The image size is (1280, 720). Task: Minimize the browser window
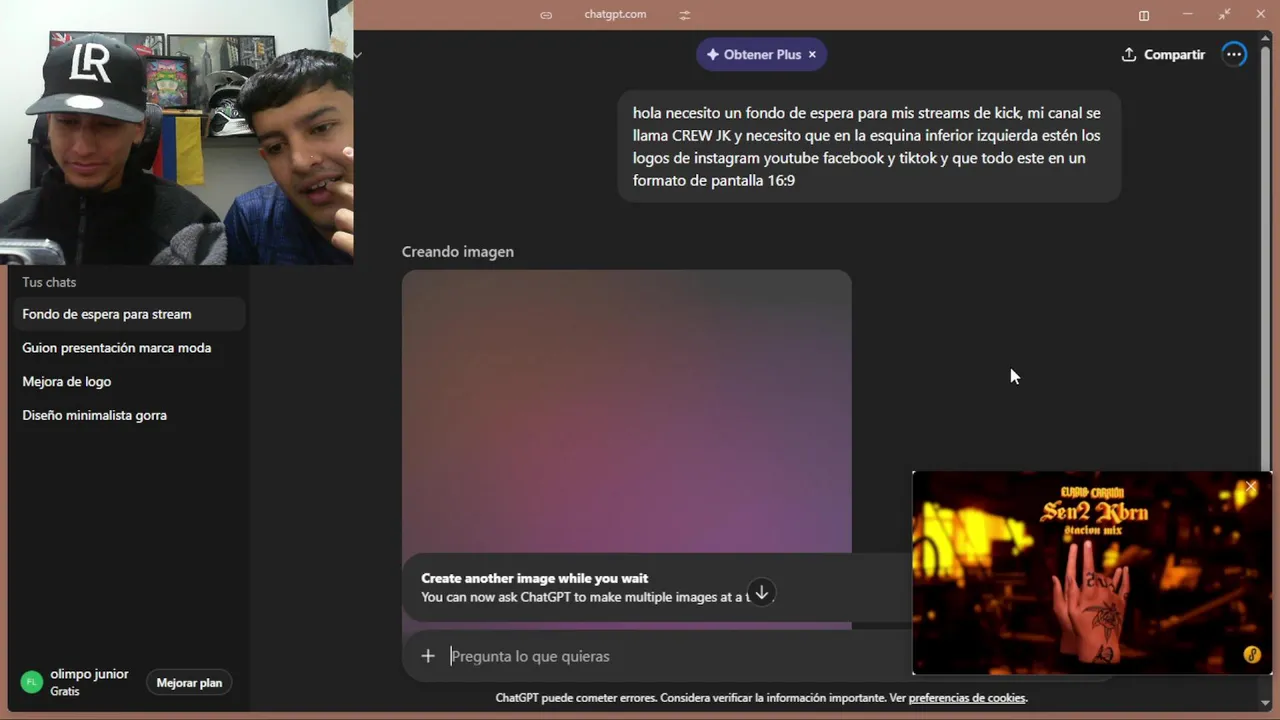point(1188,14)
